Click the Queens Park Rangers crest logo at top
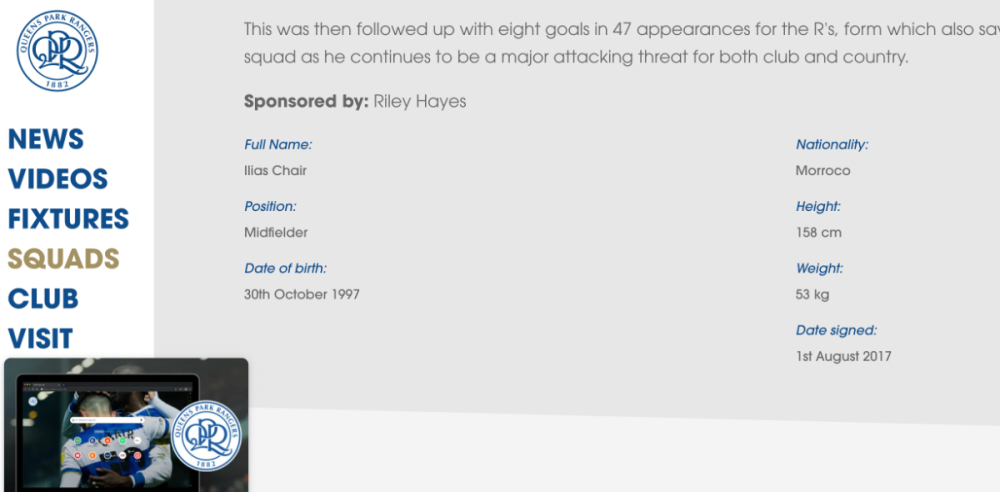 57,50
